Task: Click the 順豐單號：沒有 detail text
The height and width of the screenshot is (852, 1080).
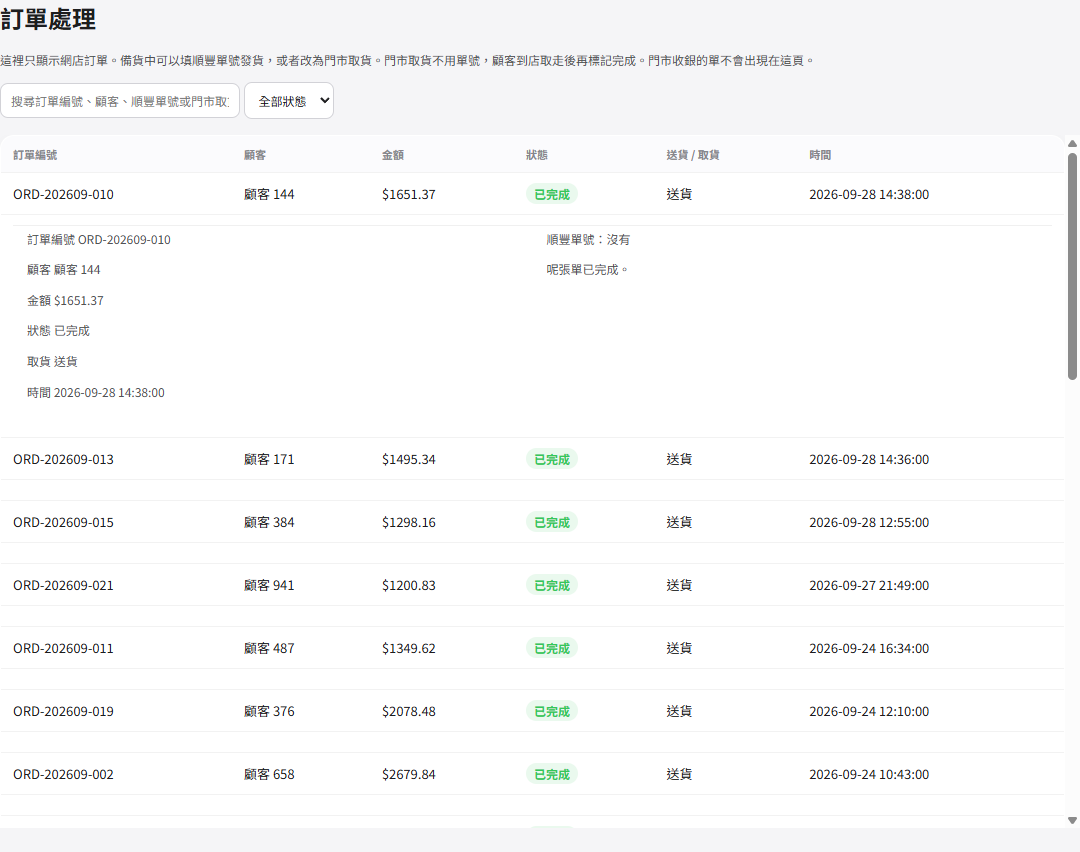Action: point(588,240)
